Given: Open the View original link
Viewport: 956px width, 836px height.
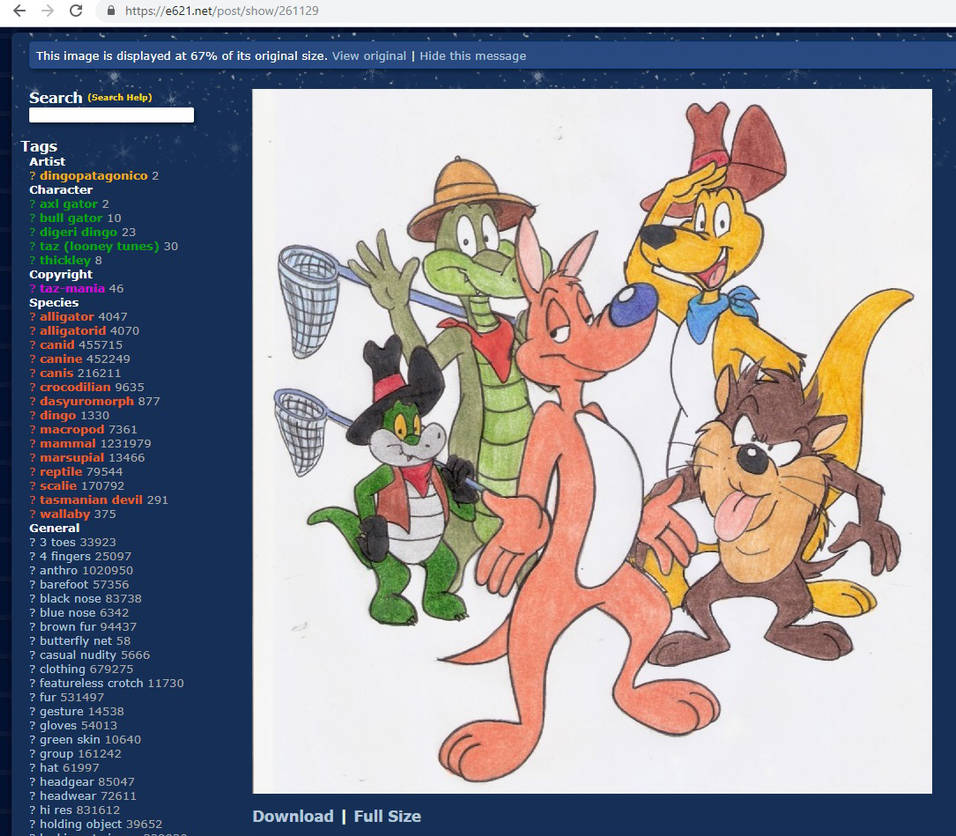Looking at the screenshot, I should [369, 56].
